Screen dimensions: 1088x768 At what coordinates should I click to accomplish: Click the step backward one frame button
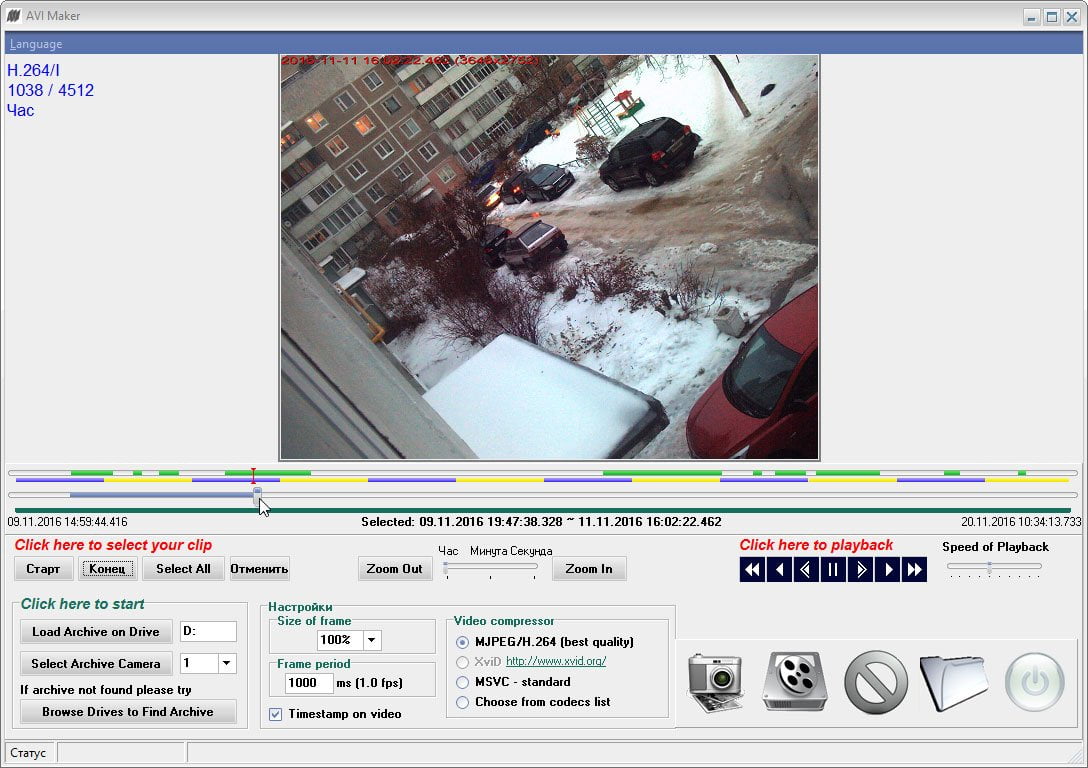point(806,570)
